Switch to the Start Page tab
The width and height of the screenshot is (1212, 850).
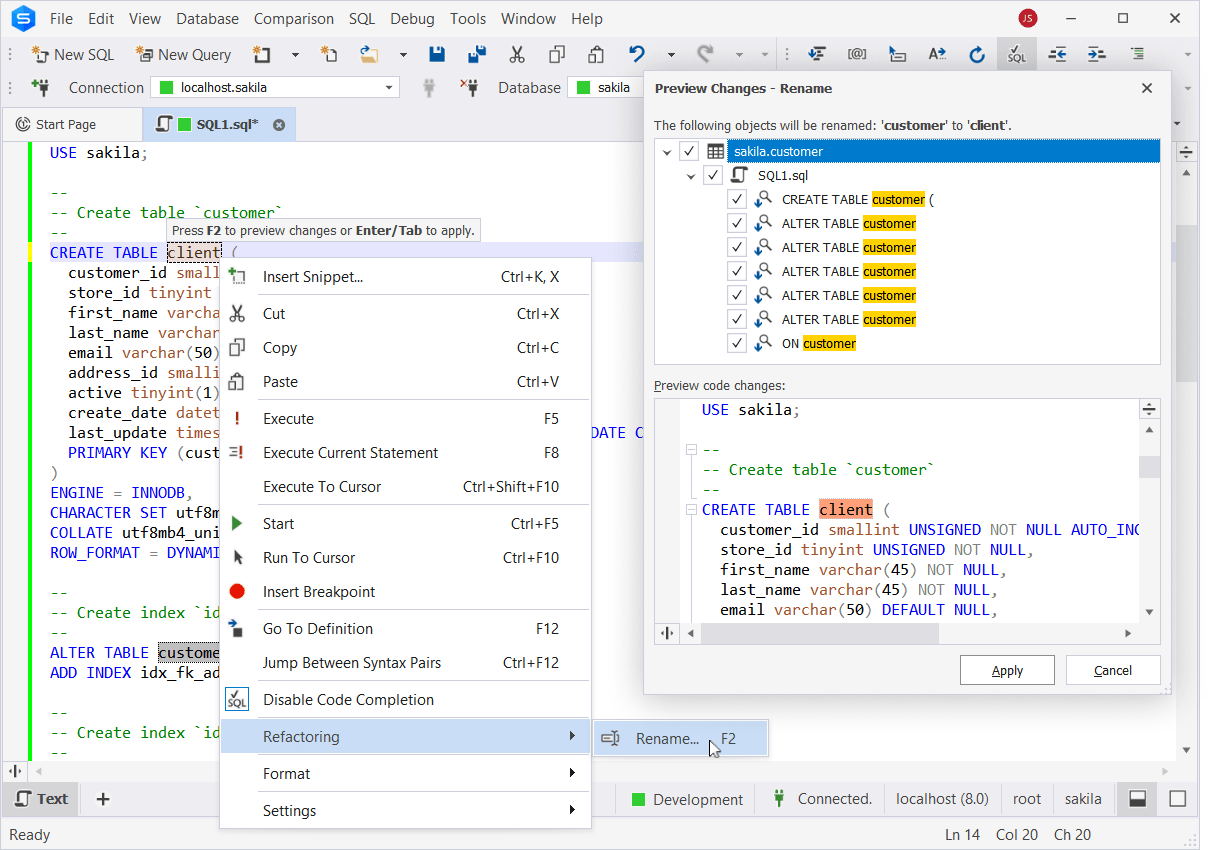click(x=66, y=125)
